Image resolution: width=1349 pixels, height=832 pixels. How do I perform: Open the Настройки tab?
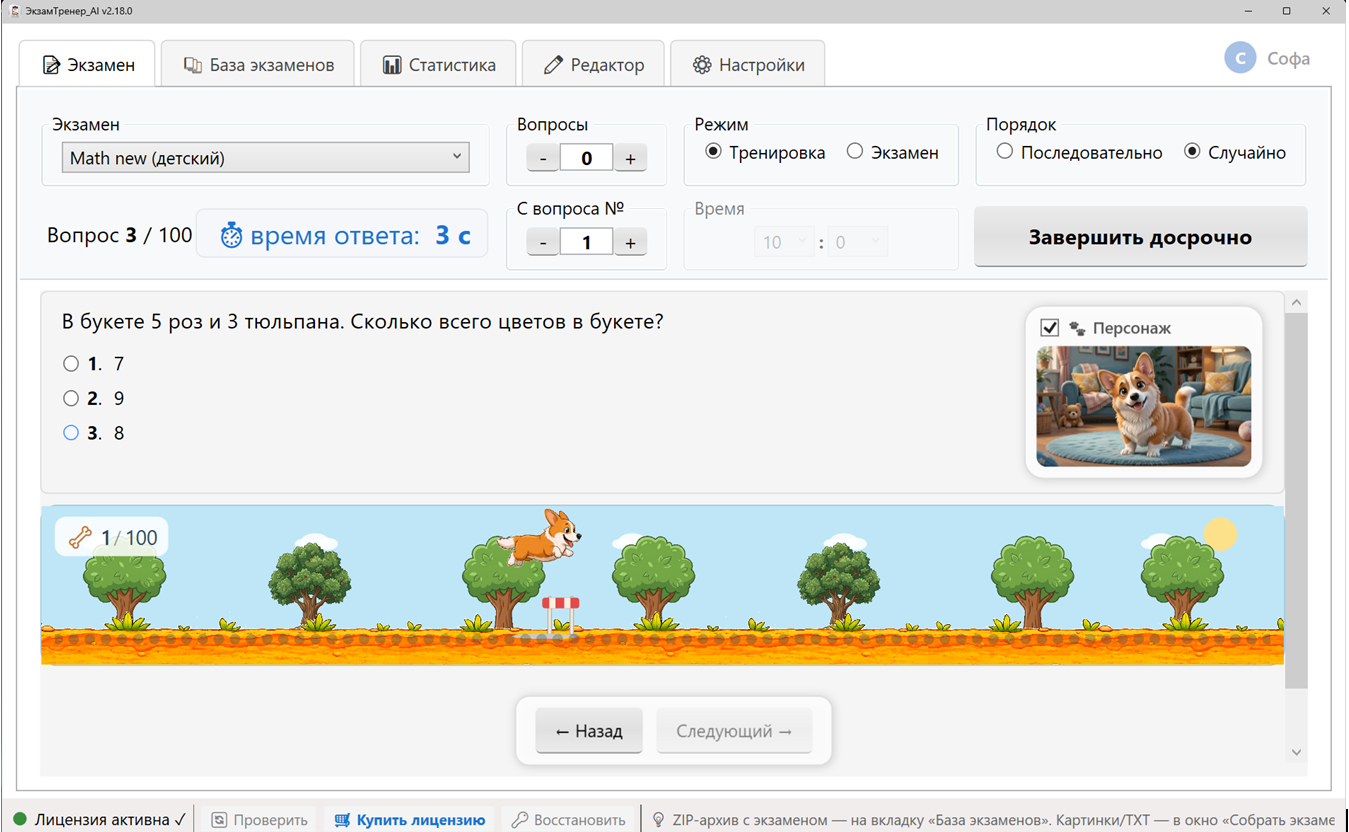tap(747, 65)
